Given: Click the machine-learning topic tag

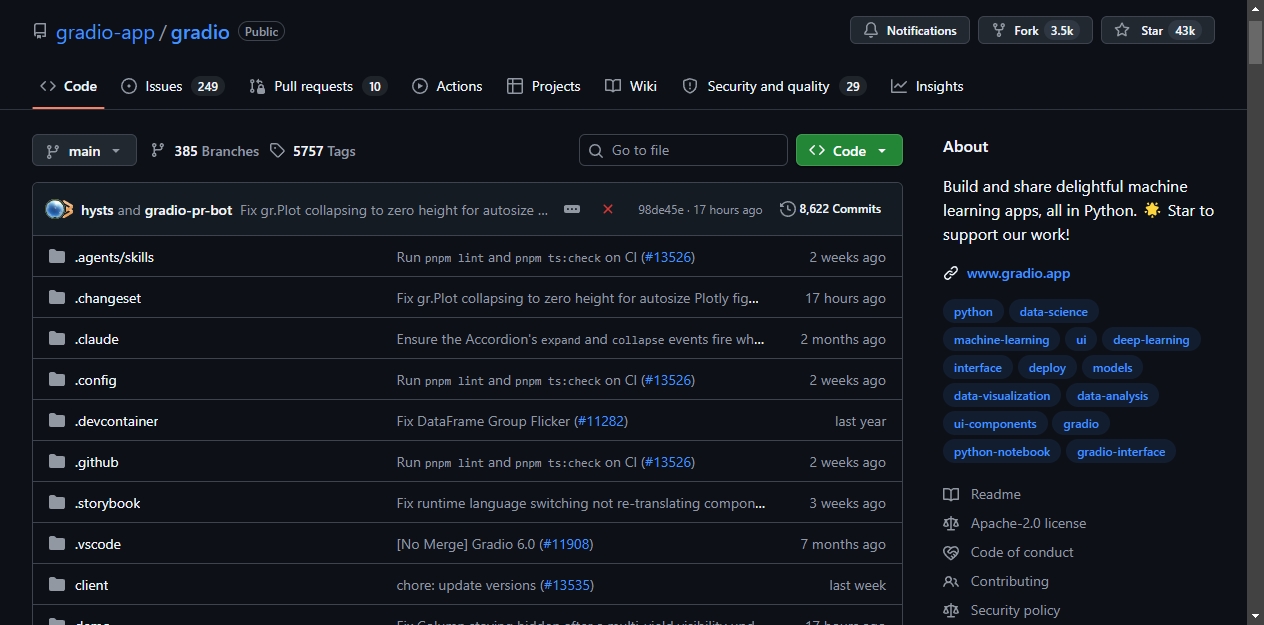Looking at the screenshot, I should click(x=1001, y=340).
